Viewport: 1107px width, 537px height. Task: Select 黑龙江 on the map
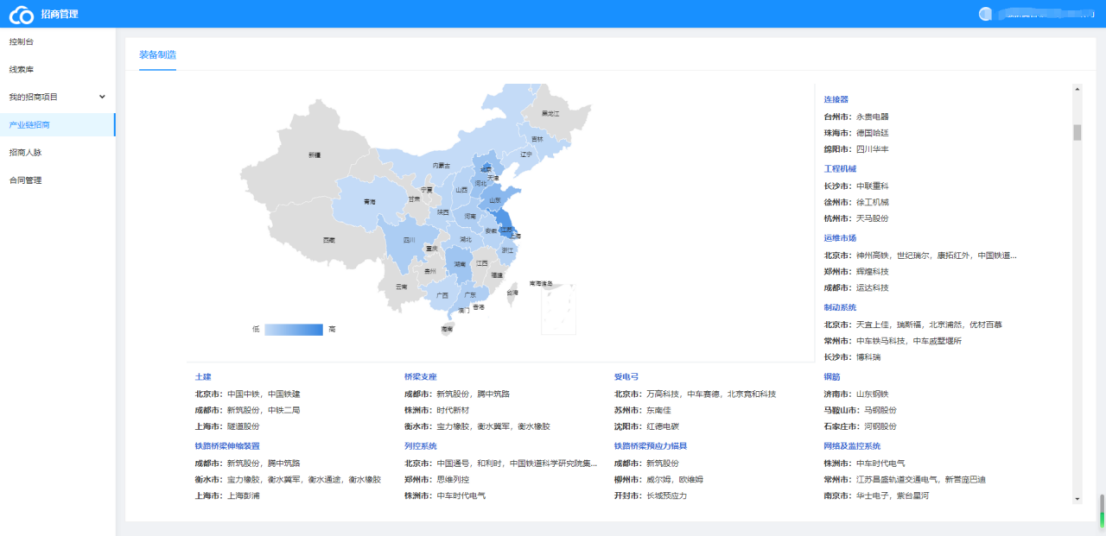[x=550, y=113]
